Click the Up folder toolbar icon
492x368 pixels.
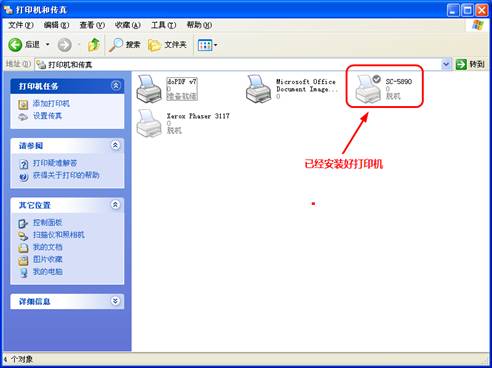click(94, 45)
